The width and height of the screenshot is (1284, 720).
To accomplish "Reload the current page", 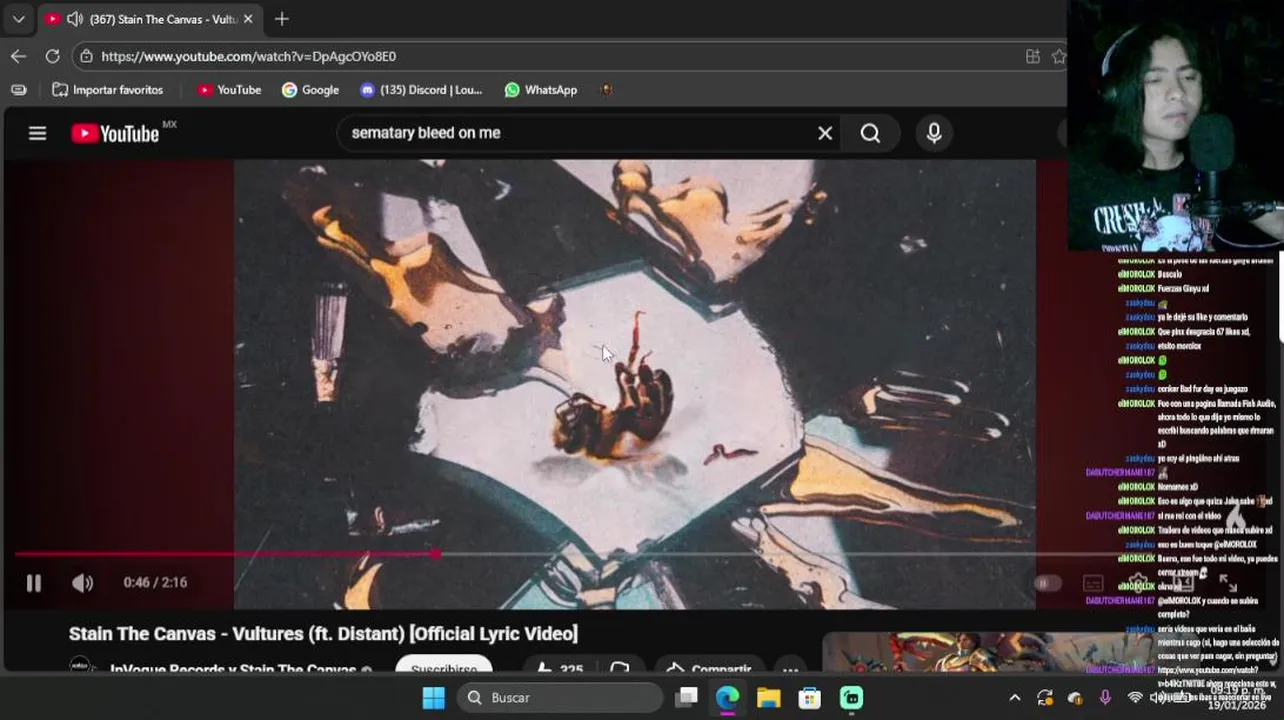I will [52, 56].
